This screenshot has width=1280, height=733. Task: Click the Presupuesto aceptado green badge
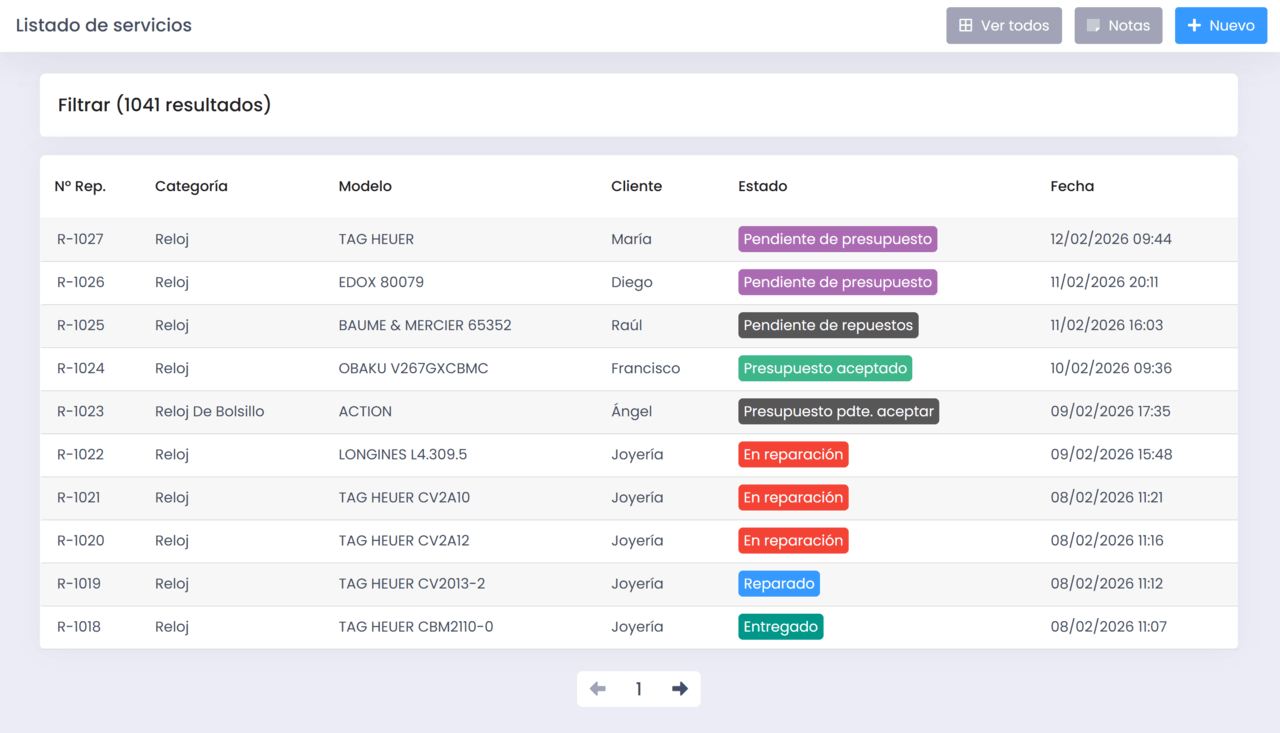(825, 368)
